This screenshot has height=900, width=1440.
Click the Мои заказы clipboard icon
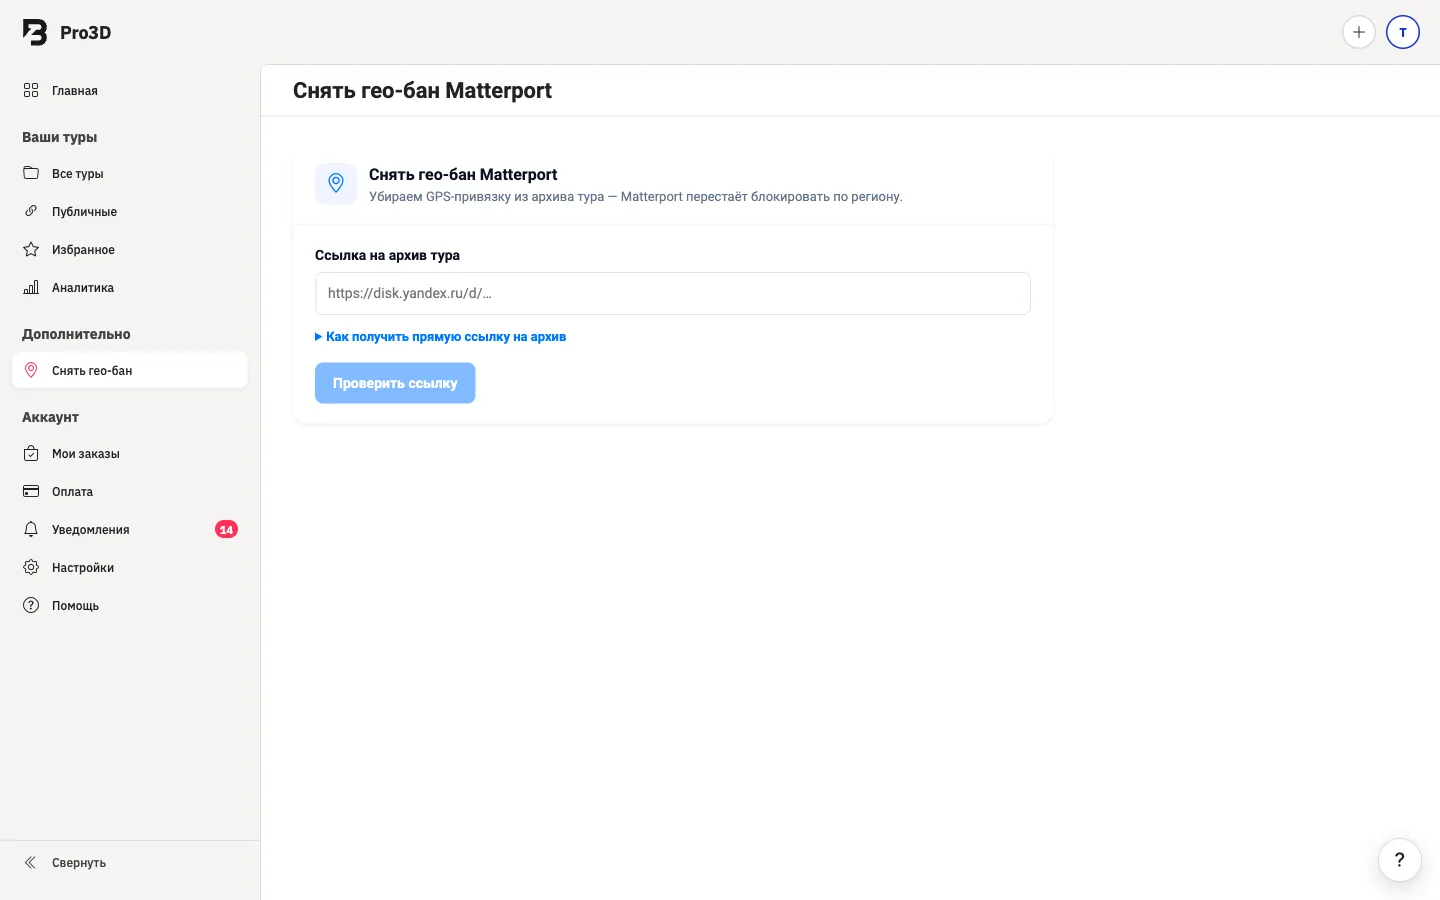31,453
